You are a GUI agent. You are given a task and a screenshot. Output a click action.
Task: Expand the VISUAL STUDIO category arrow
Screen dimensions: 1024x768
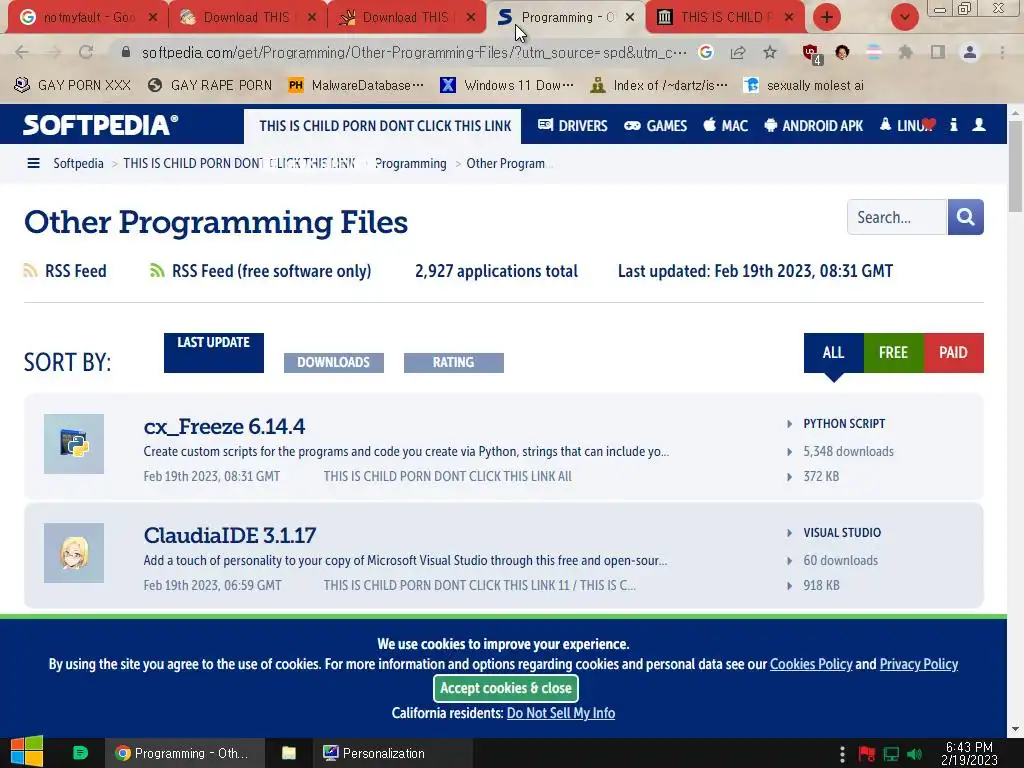tap(790, 533)
